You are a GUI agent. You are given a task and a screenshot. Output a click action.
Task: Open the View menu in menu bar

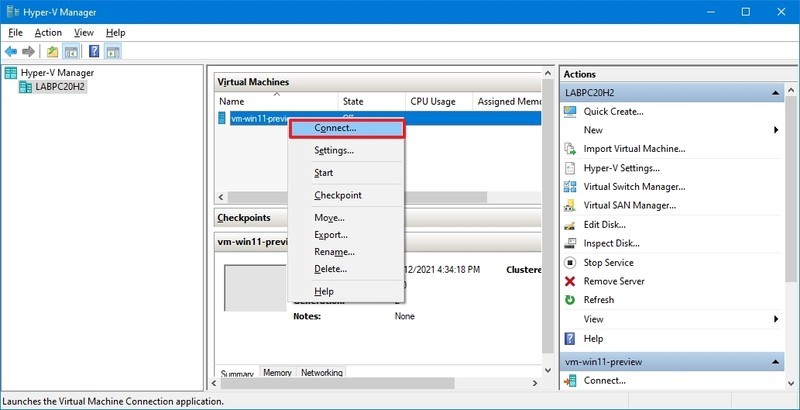tap(84, 33)
